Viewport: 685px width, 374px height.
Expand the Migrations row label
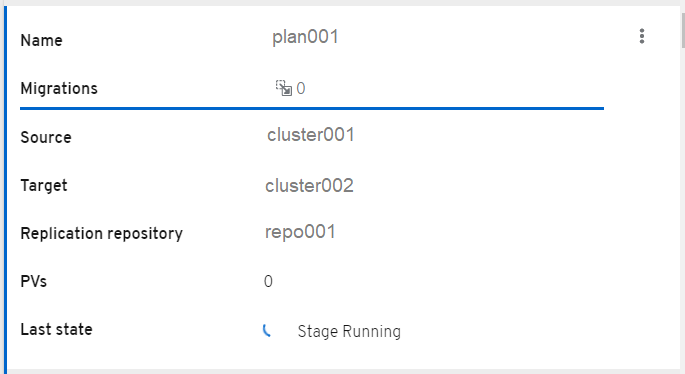coord(59,89)
